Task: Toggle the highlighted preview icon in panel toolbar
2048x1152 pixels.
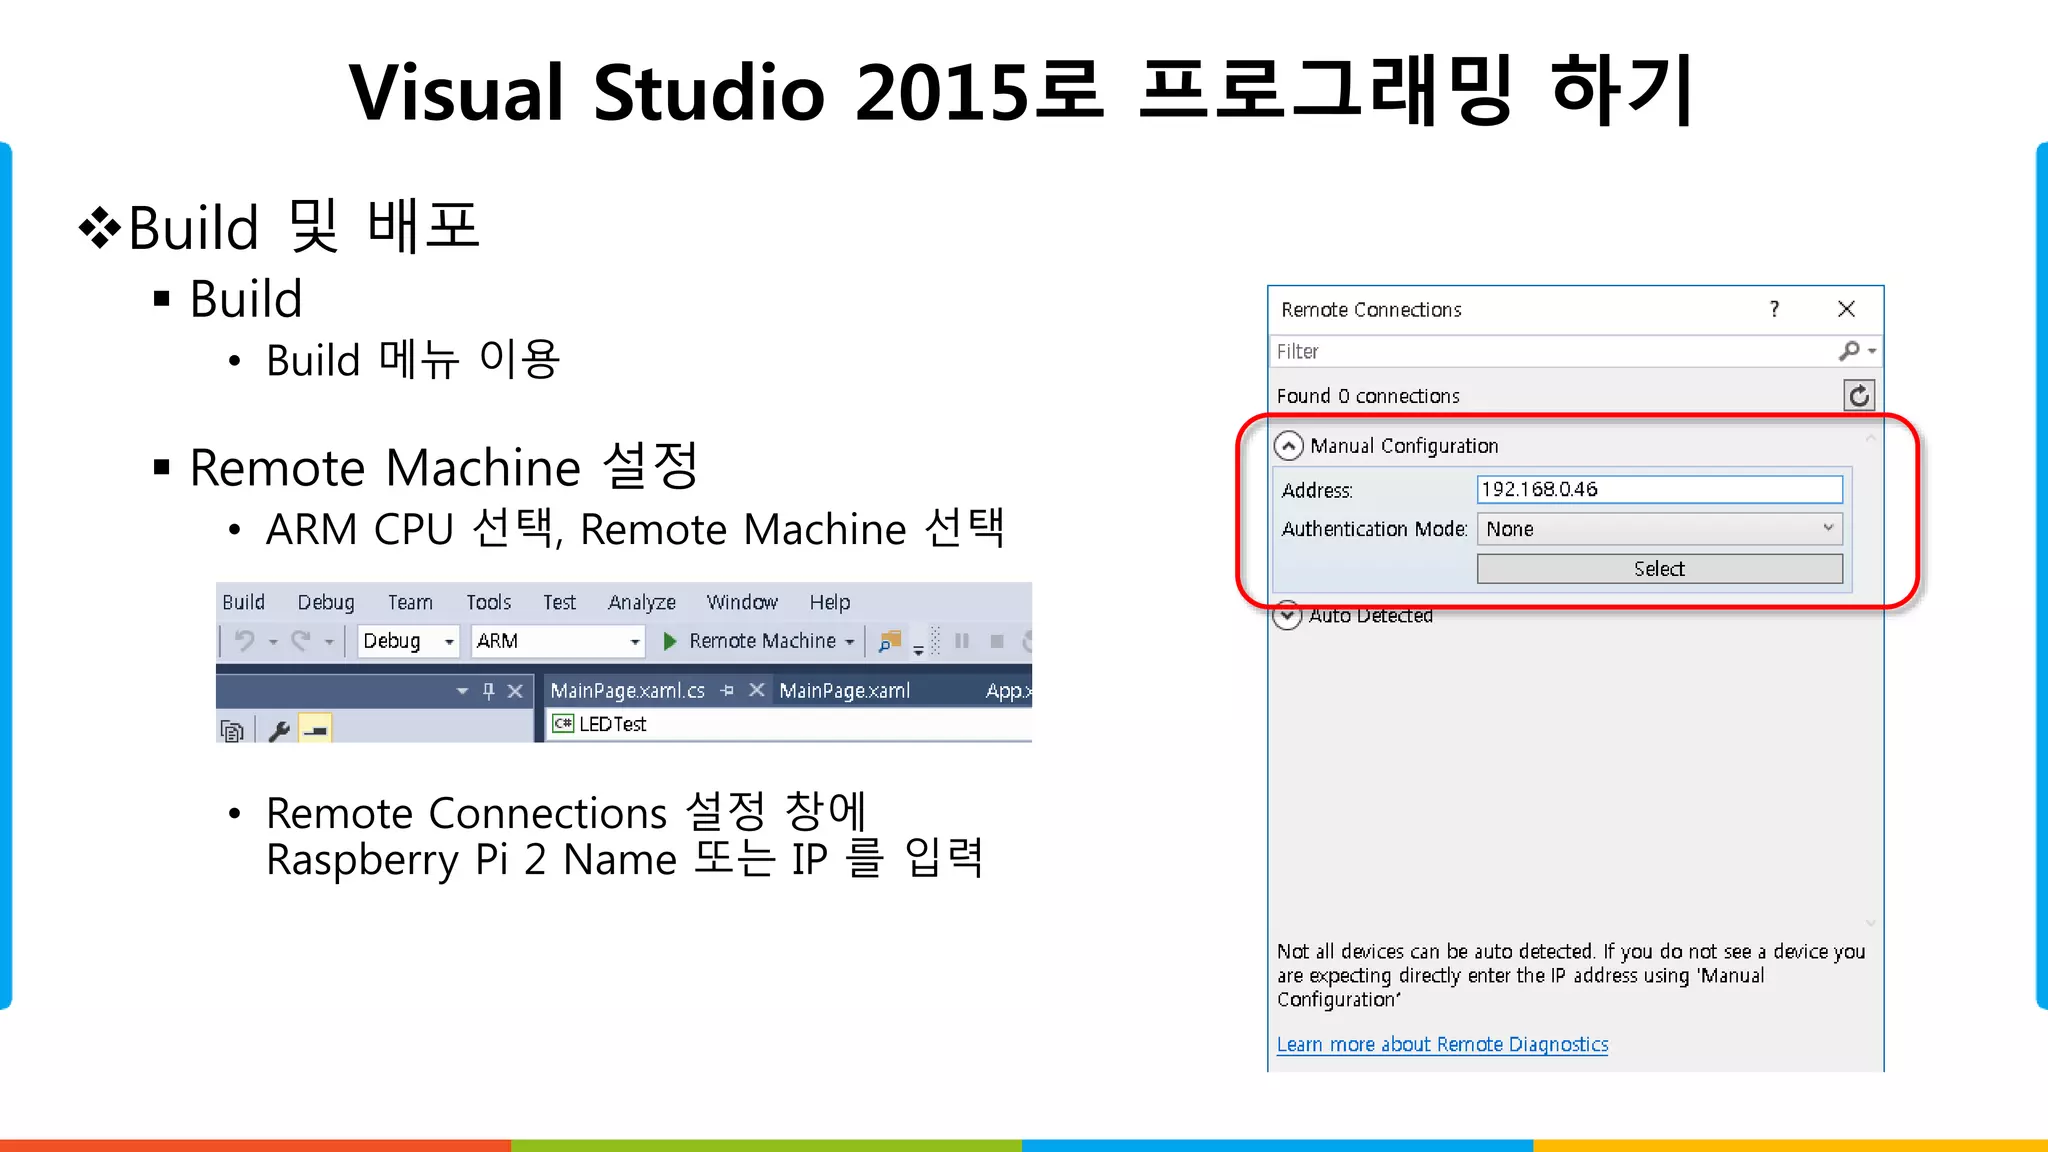Action: tap(316, 730)
